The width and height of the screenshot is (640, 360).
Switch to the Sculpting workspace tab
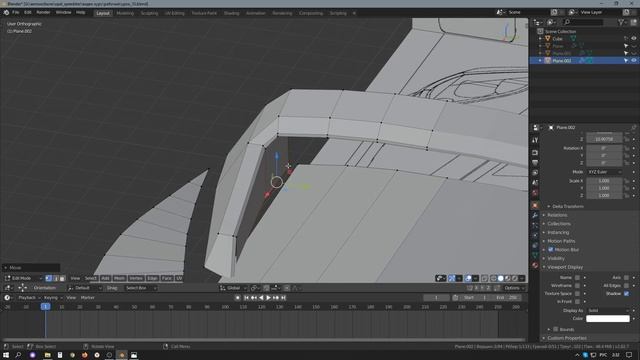(149, 13)
